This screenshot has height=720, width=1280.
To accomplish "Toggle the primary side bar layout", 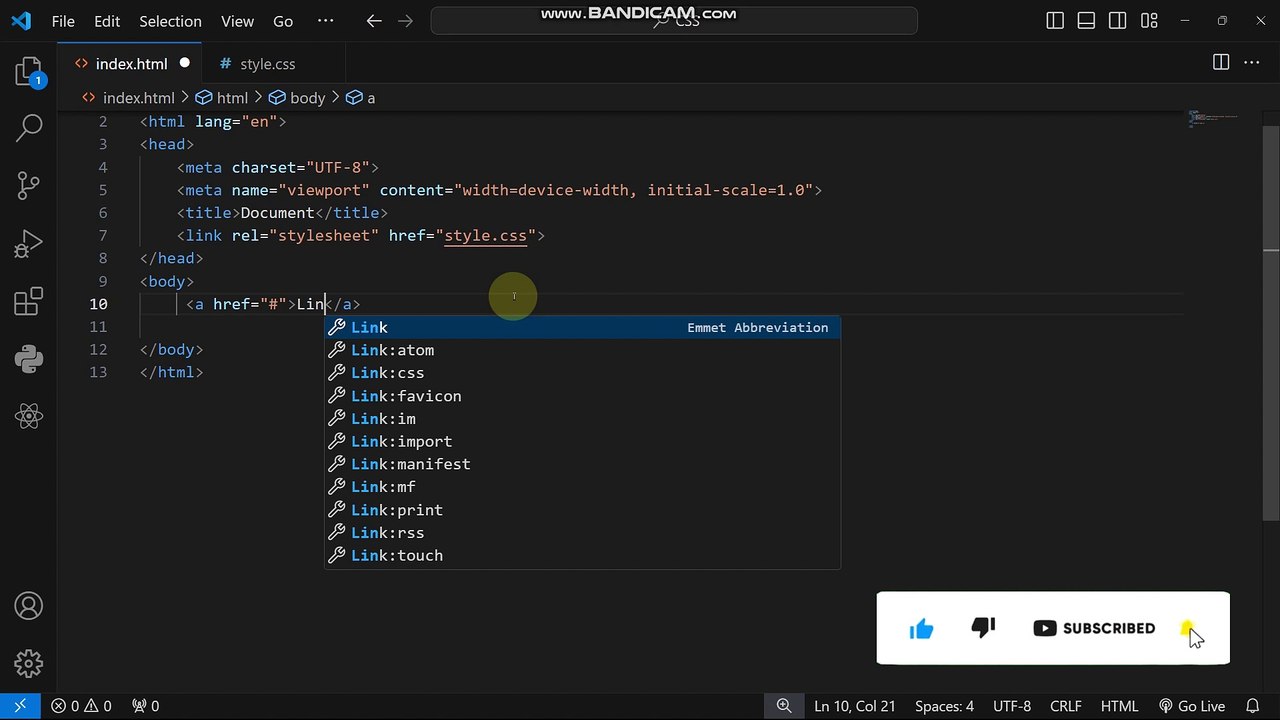I will [1054, 21].
